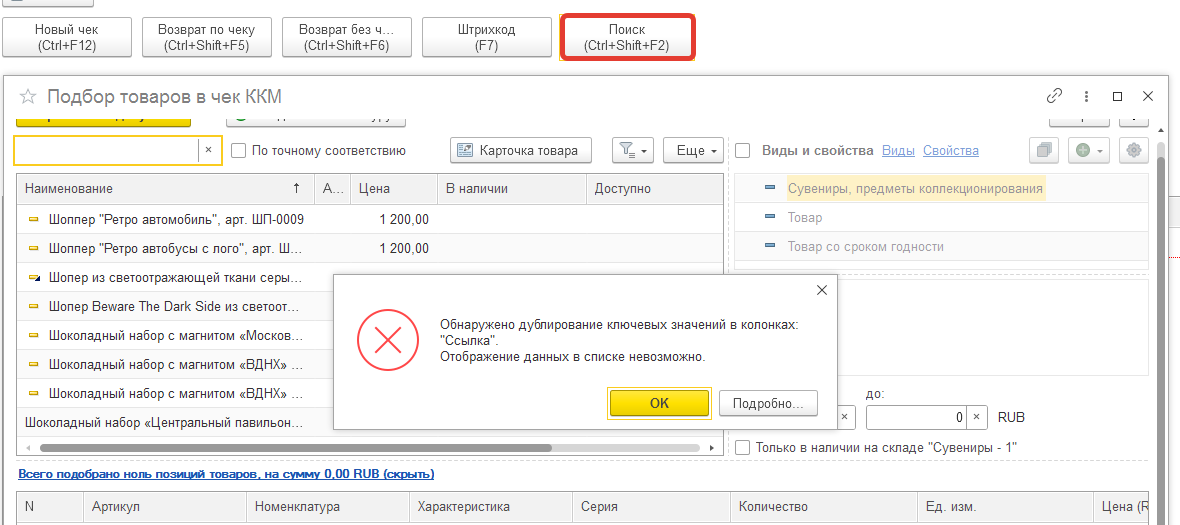
Task: Toggle the 'Виды и свойства' checkbox
Action: (x=743, y=151)
